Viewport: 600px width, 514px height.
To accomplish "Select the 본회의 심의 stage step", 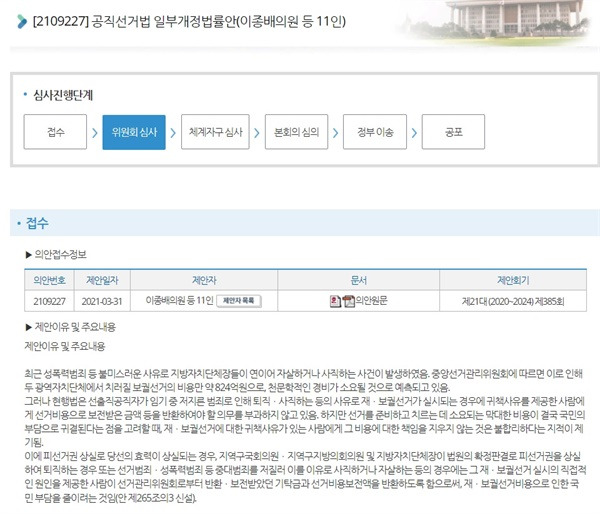I will tap(297, 132).
